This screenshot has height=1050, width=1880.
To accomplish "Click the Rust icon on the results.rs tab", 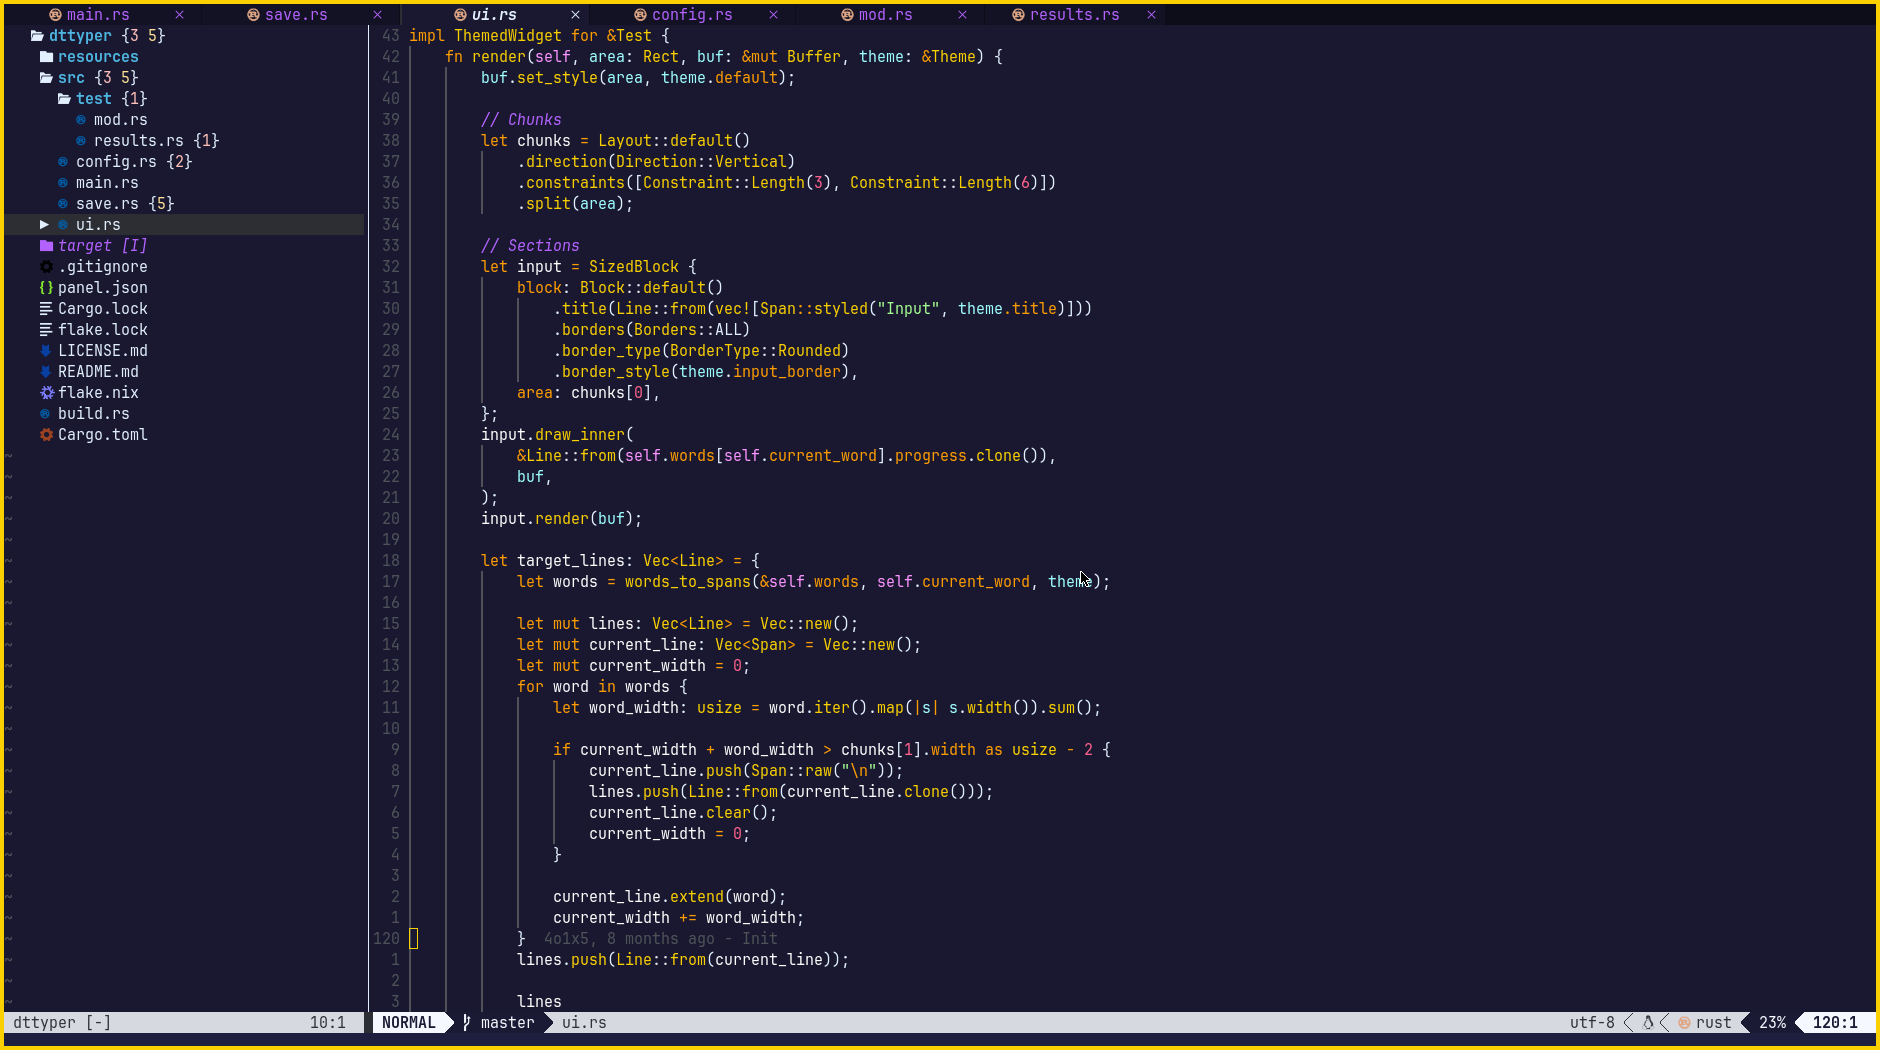I will coord(1018,15).
